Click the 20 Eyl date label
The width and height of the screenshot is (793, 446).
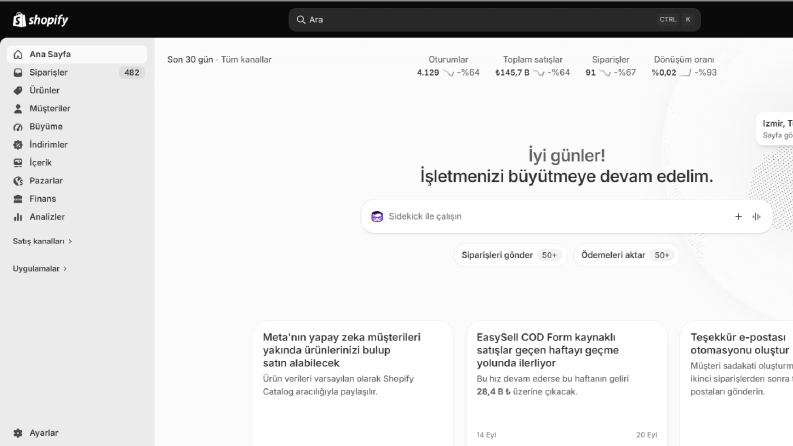point(646,435)
